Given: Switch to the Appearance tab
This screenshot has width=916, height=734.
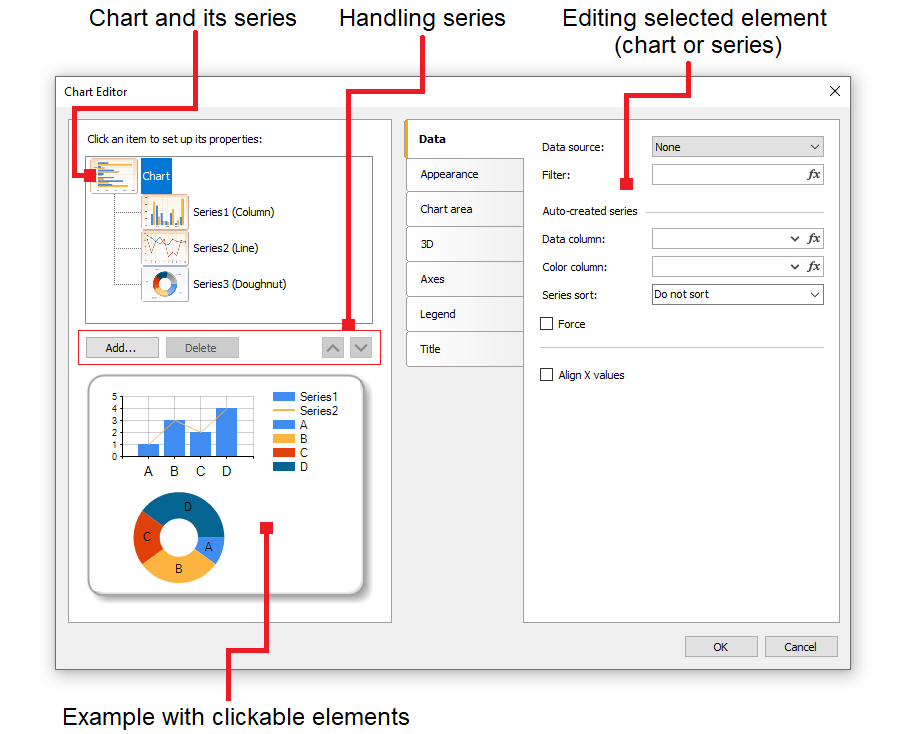Looking at the screenshot, I should click(x=450, y=174).
